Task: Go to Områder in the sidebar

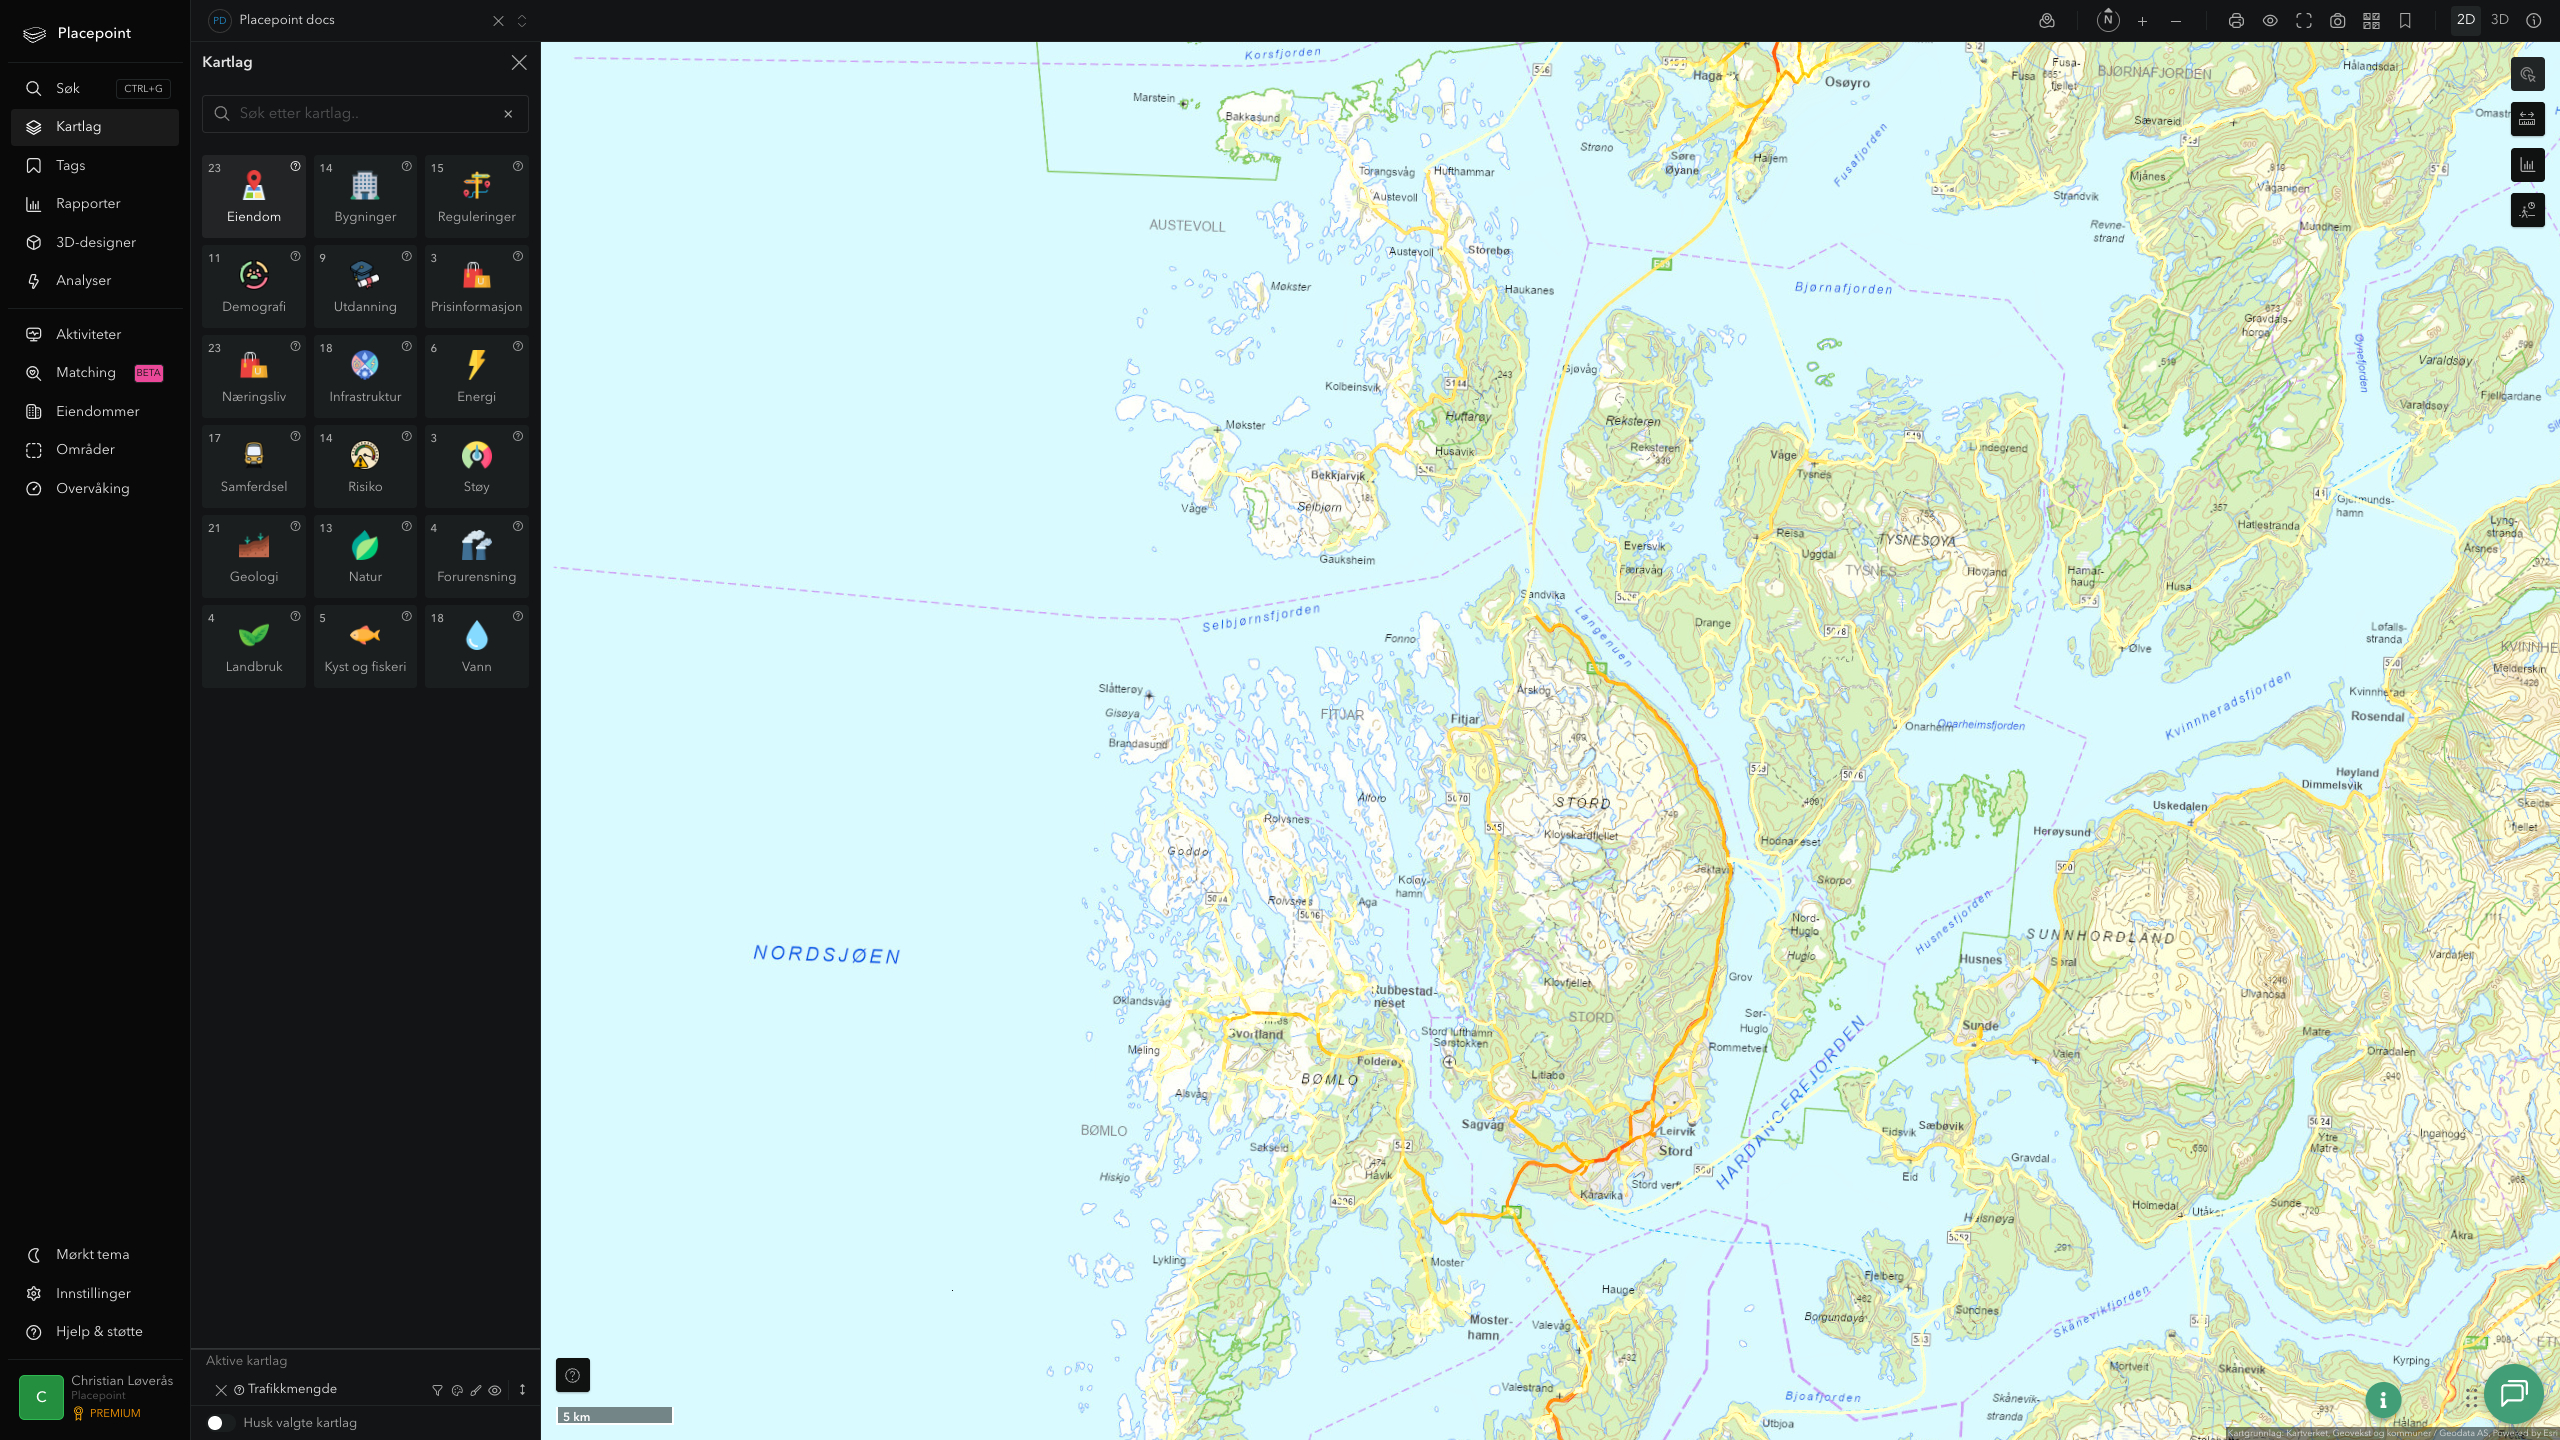Action: click(95, 450)
